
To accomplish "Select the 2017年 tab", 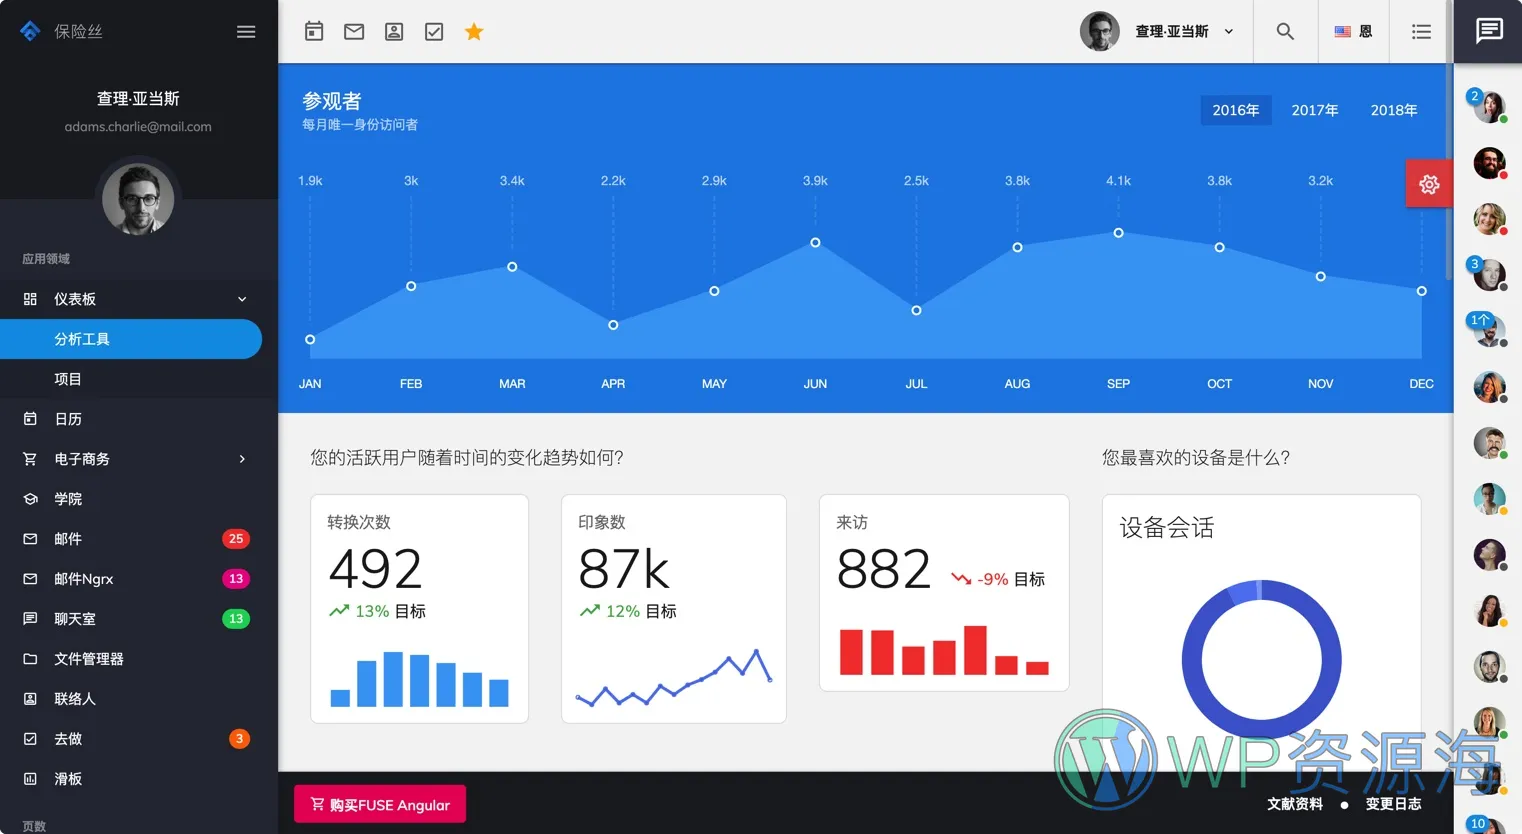I will [x=1314, y=110].
